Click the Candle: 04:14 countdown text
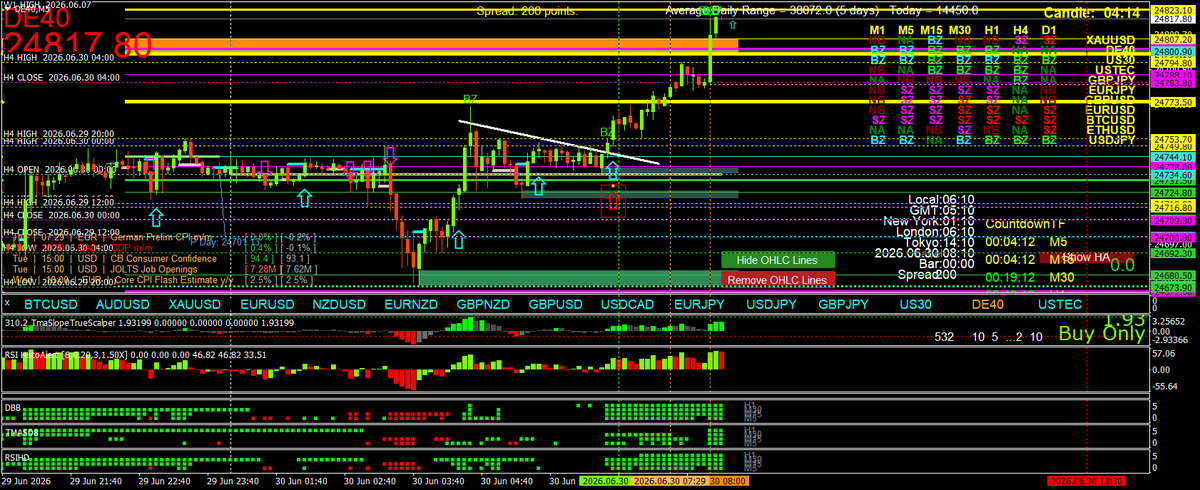Viewport: 1200px width, 490px height. point(1093,12)
